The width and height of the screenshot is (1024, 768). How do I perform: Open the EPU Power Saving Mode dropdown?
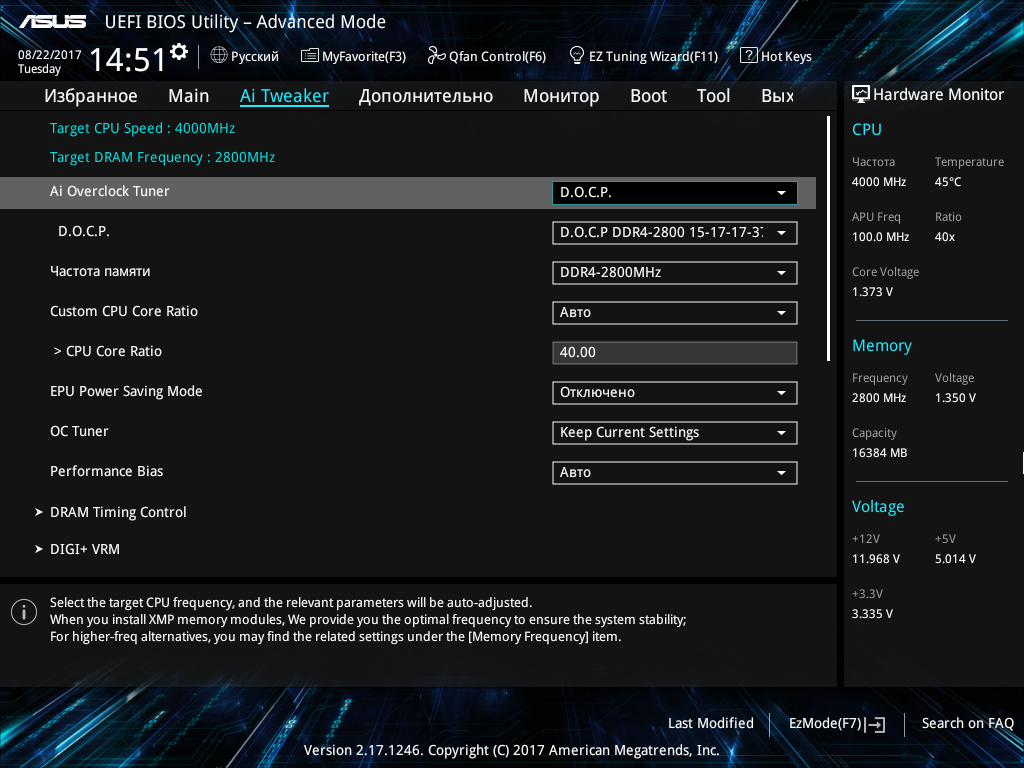pos(675,392)
